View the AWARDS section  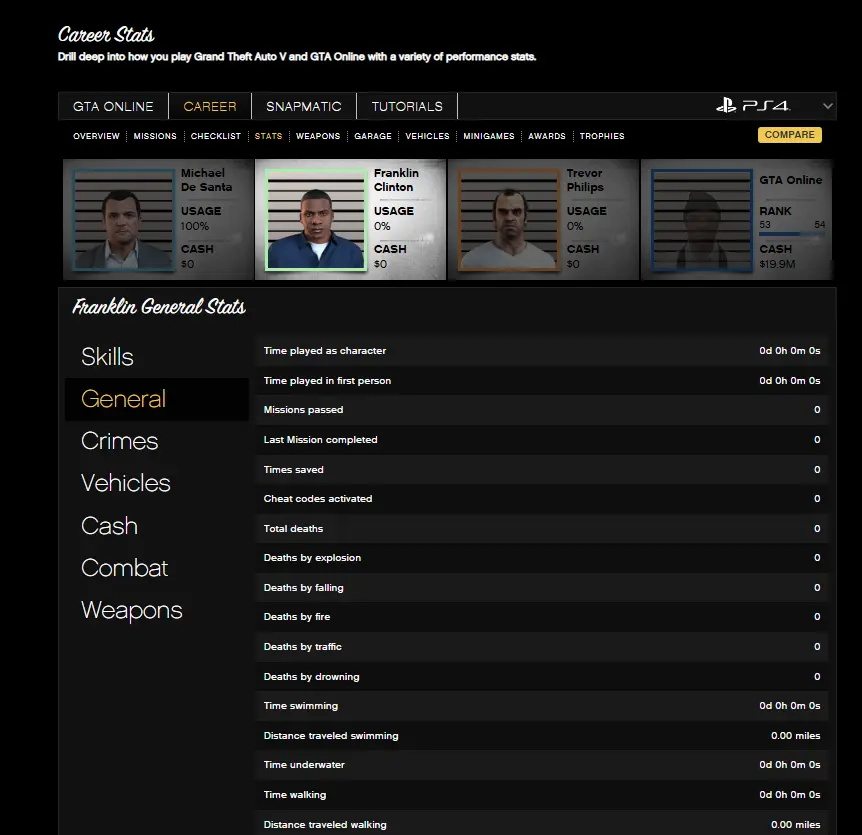tap(547, 136)
